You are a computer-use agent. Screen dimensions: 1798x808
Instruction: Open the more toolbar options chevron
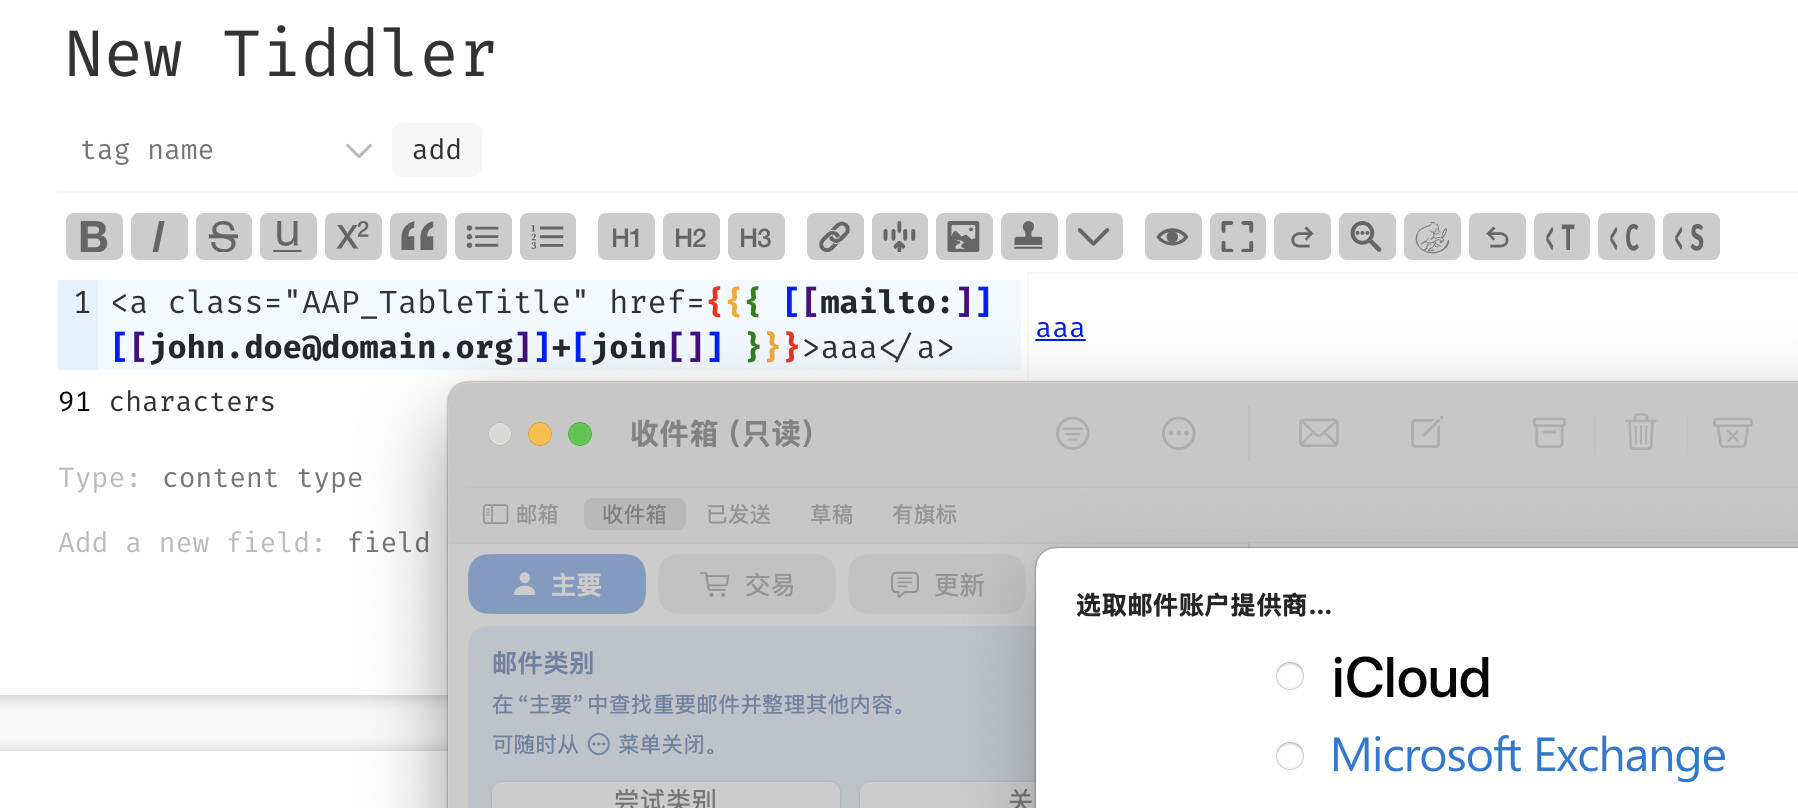click(1094, 237)
